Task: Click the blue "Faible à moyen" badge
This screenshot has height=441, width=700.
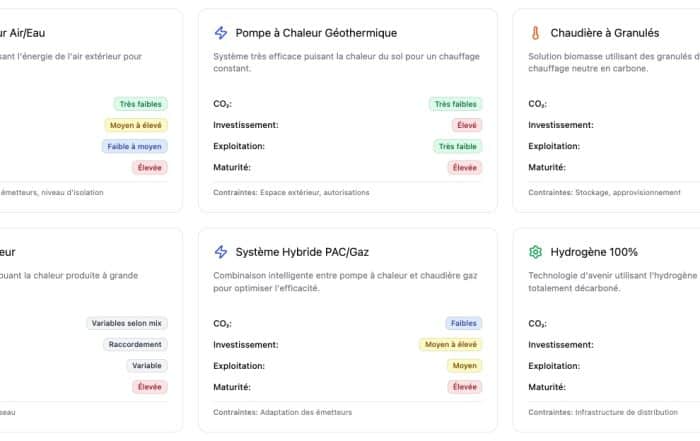Action: [x=135, y=146]
